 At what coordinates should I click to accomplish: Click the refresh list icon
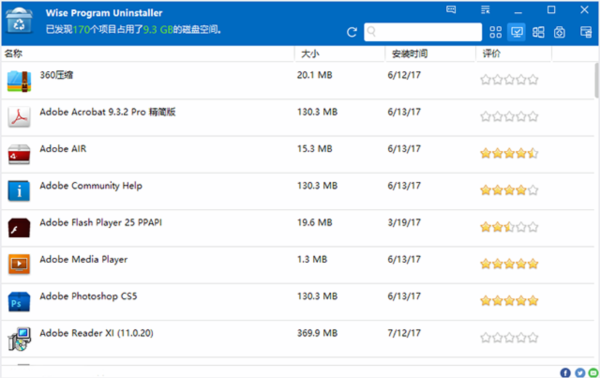click(x=352, y=32)
